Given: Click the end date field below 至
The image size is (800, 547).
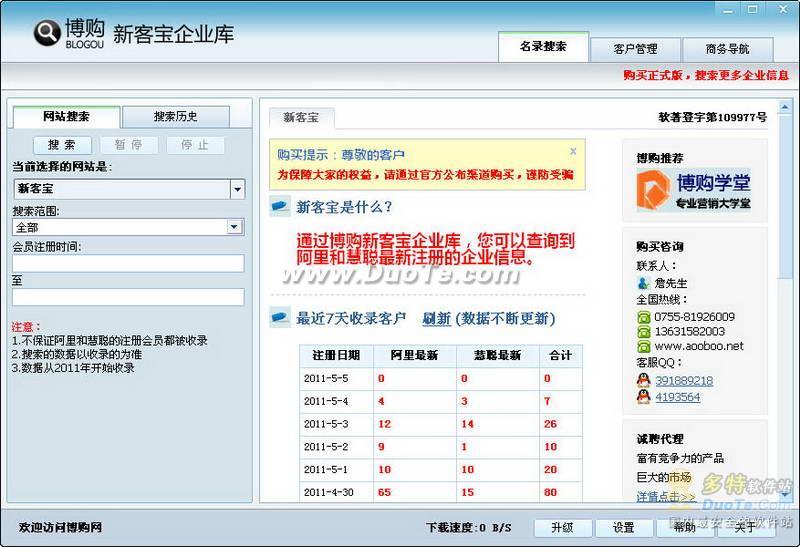Looking at the screenshot, I should pos(128,297).
